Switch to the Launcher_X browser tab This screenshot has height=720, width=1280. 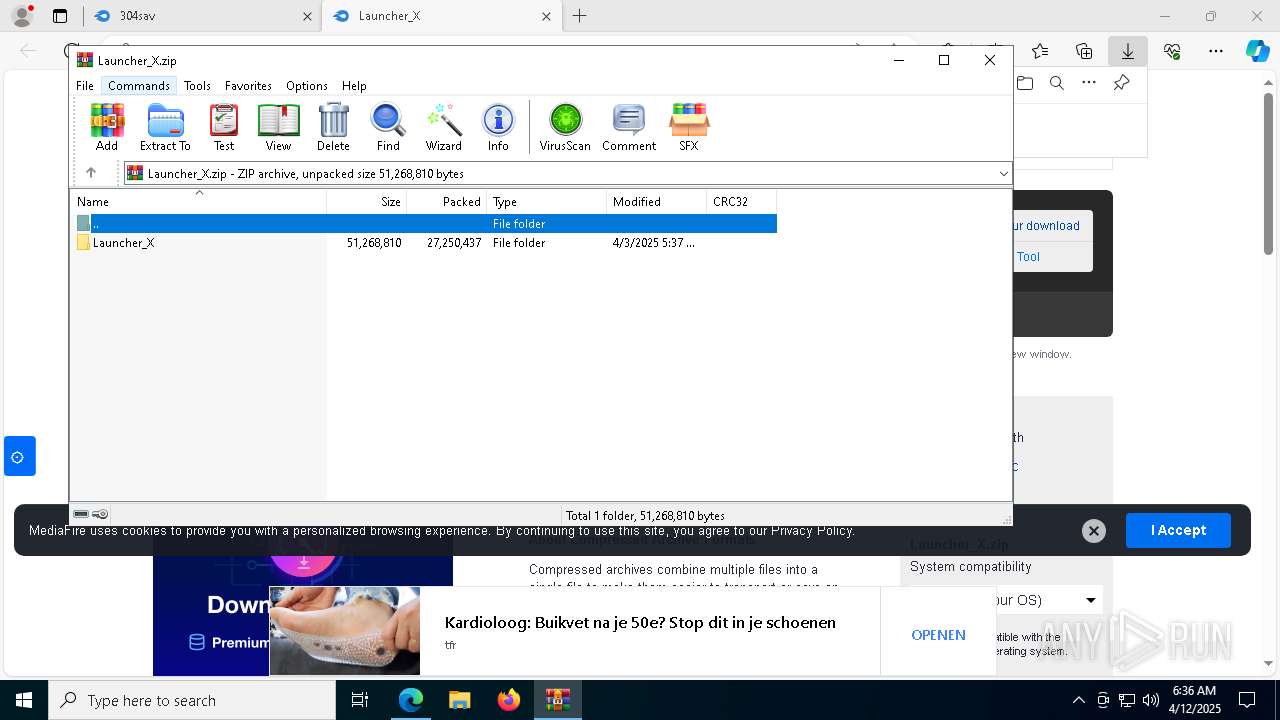pos(443,16)
